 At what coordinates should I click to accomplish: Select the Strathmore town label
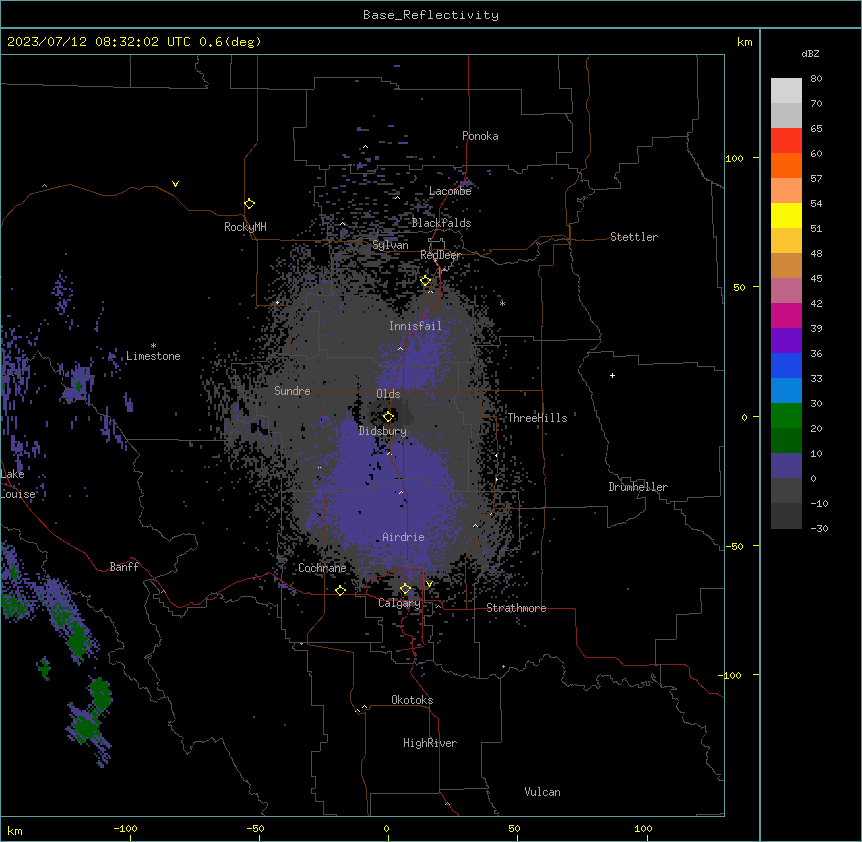516,608
